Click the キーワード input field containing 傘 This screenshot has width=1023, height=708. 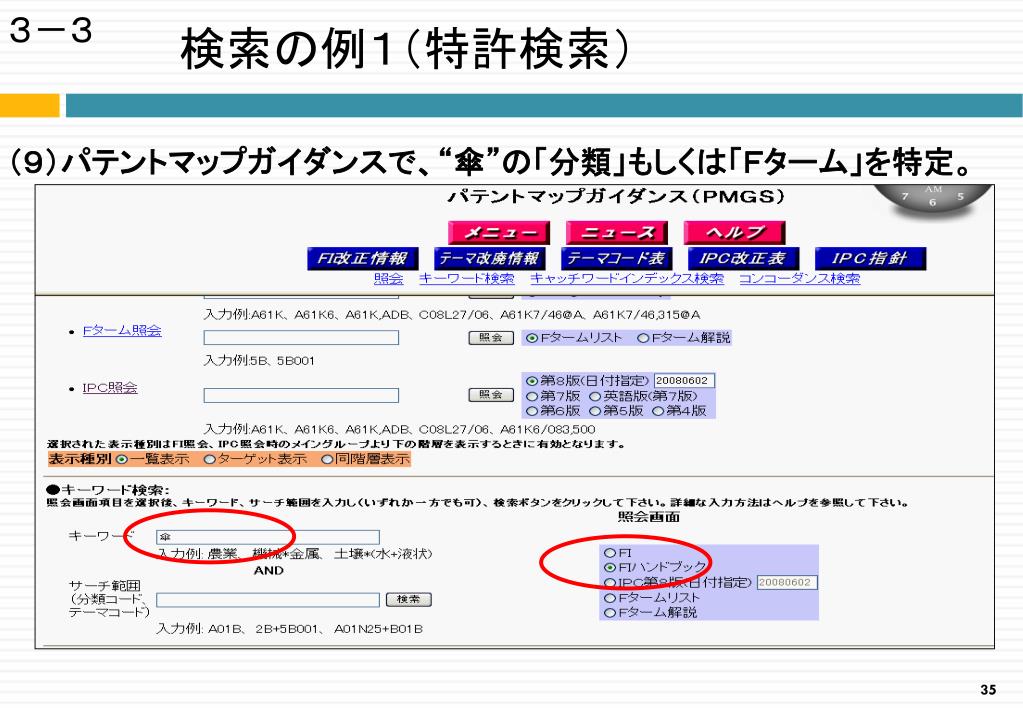[268, 537]
